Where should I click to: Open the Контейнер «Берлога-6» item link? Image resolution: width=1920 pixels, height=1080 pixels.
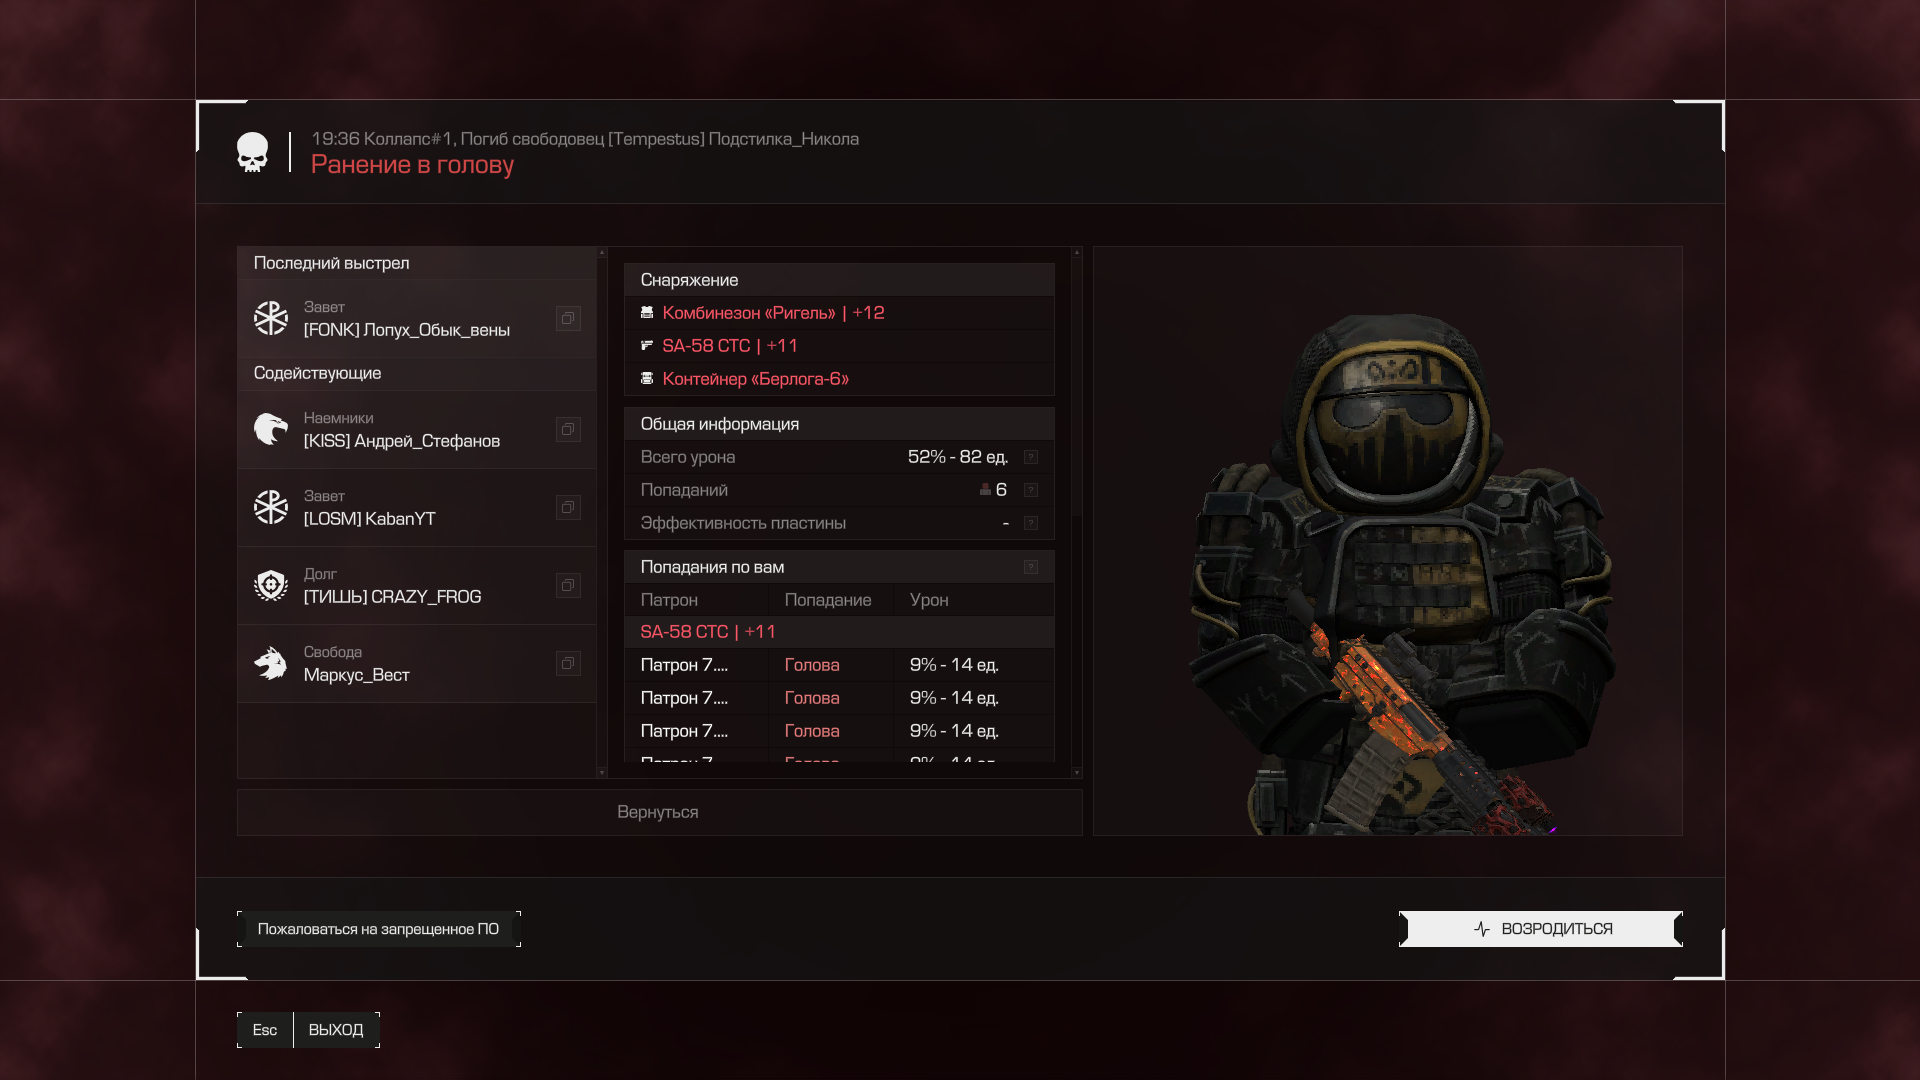(755, 379)
